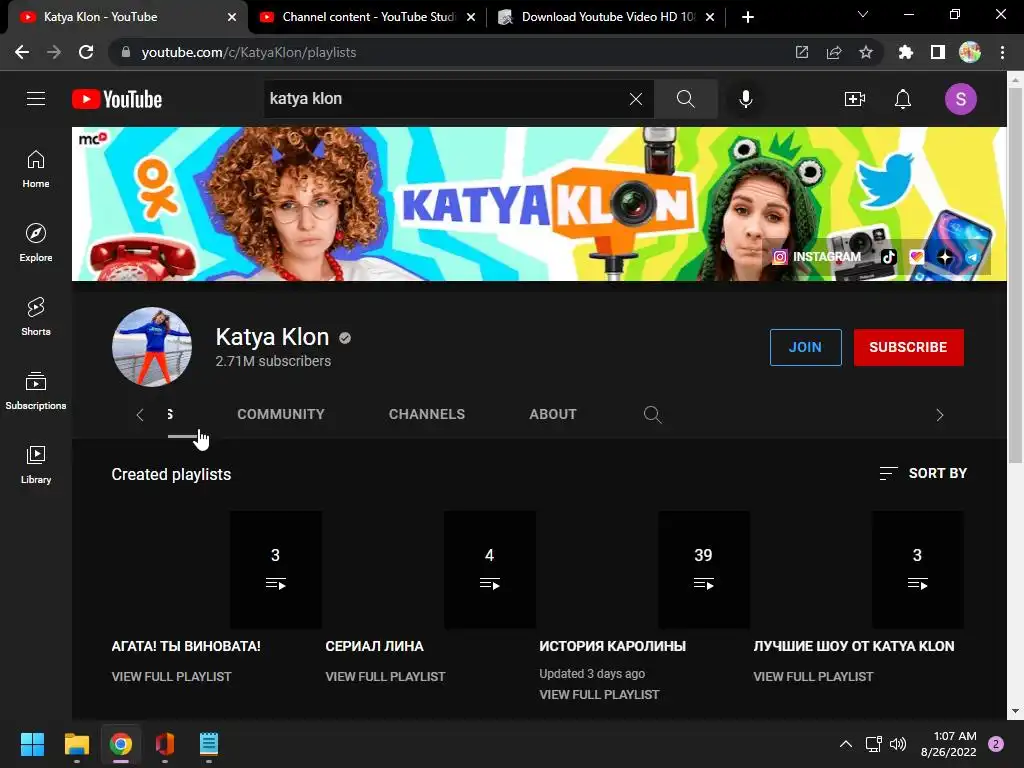Clear the search box with the X icon
Viewport: 1024px width, 768px height.
[x=635, y=99]
